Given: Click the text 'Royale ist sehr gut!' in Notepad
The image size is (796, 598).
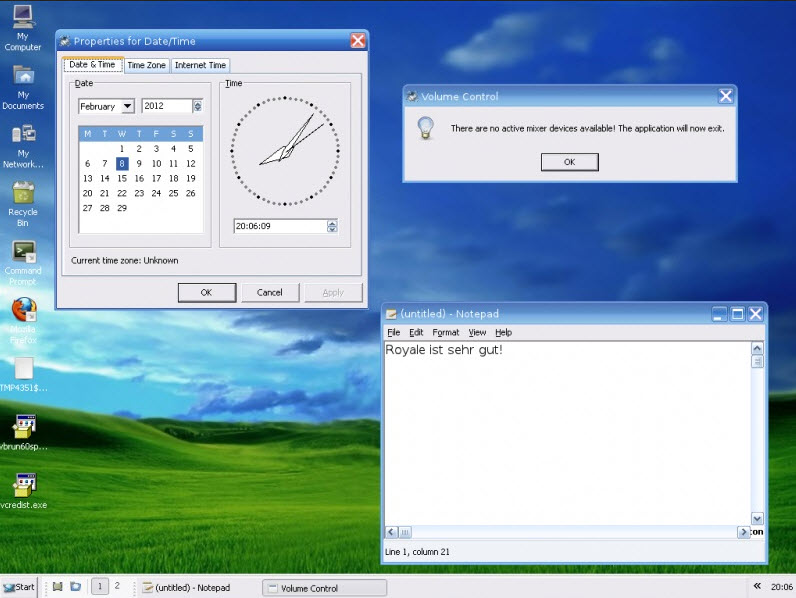Looking at the screenshot, I should point(444,350).
